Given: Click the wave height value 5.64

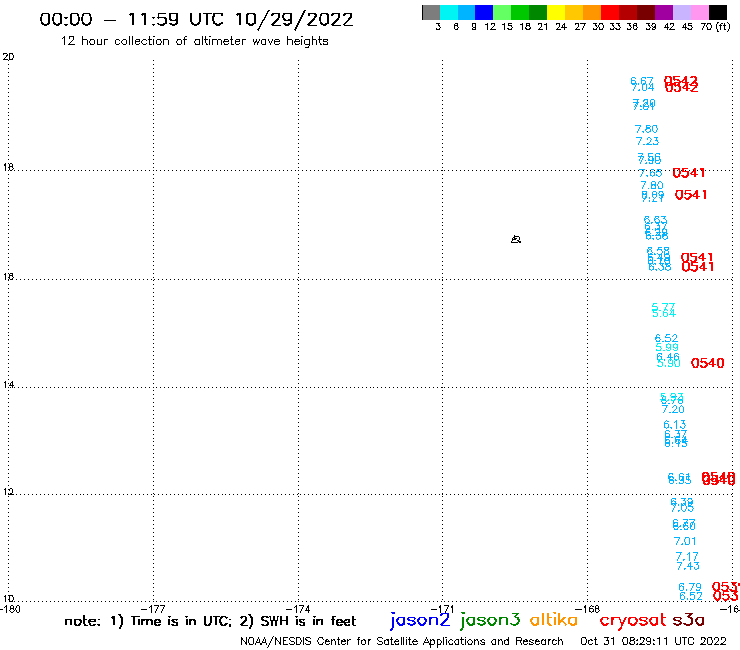Looking at the screenshot, I should point(664,313).
